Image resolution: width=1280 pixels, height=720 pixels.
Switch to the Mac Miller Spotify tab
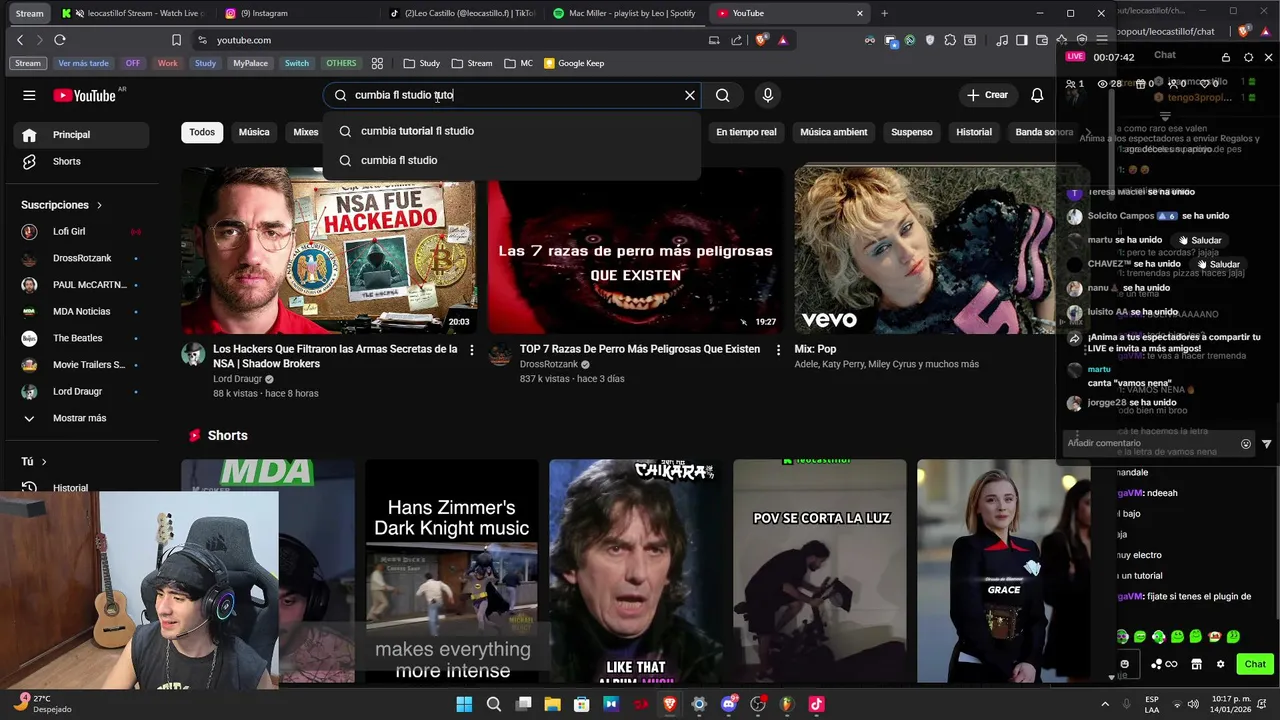coord(626,13)
